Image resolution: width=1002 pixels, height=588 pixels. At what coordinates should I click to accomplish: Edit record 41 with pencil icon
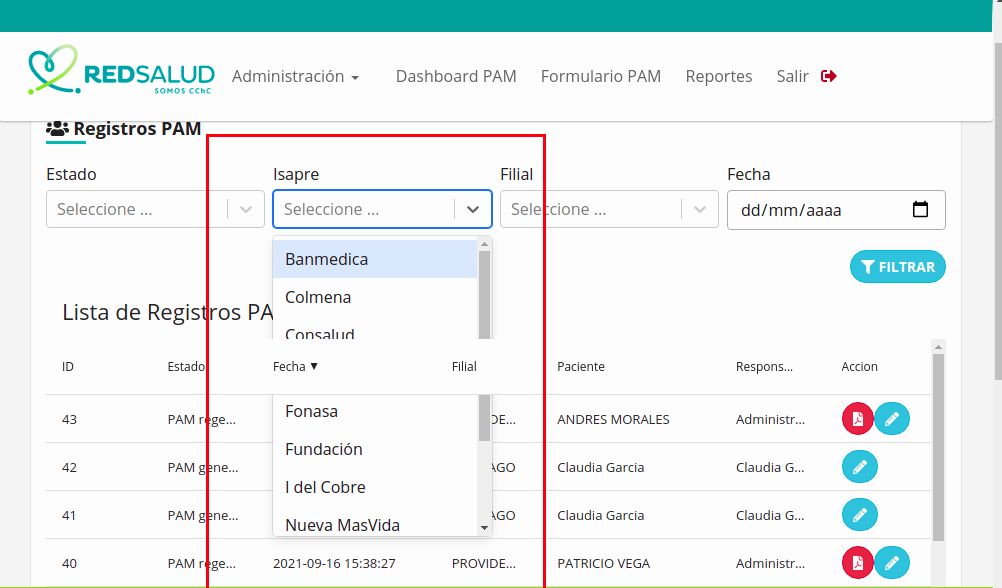[x=860, y=514]
